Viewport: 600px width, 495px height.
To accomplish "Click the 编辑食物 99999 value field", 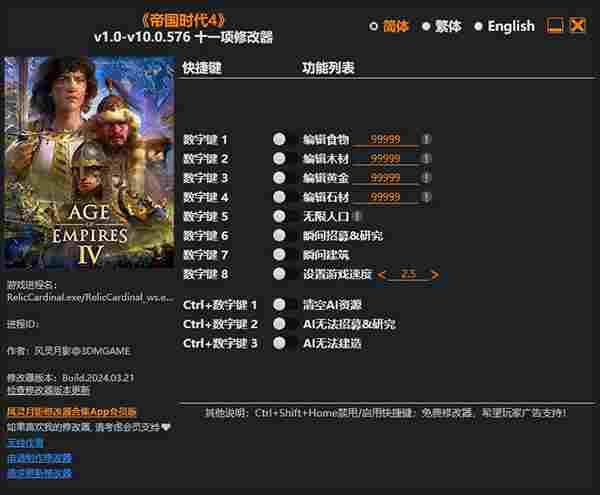I will click(385, 139).
